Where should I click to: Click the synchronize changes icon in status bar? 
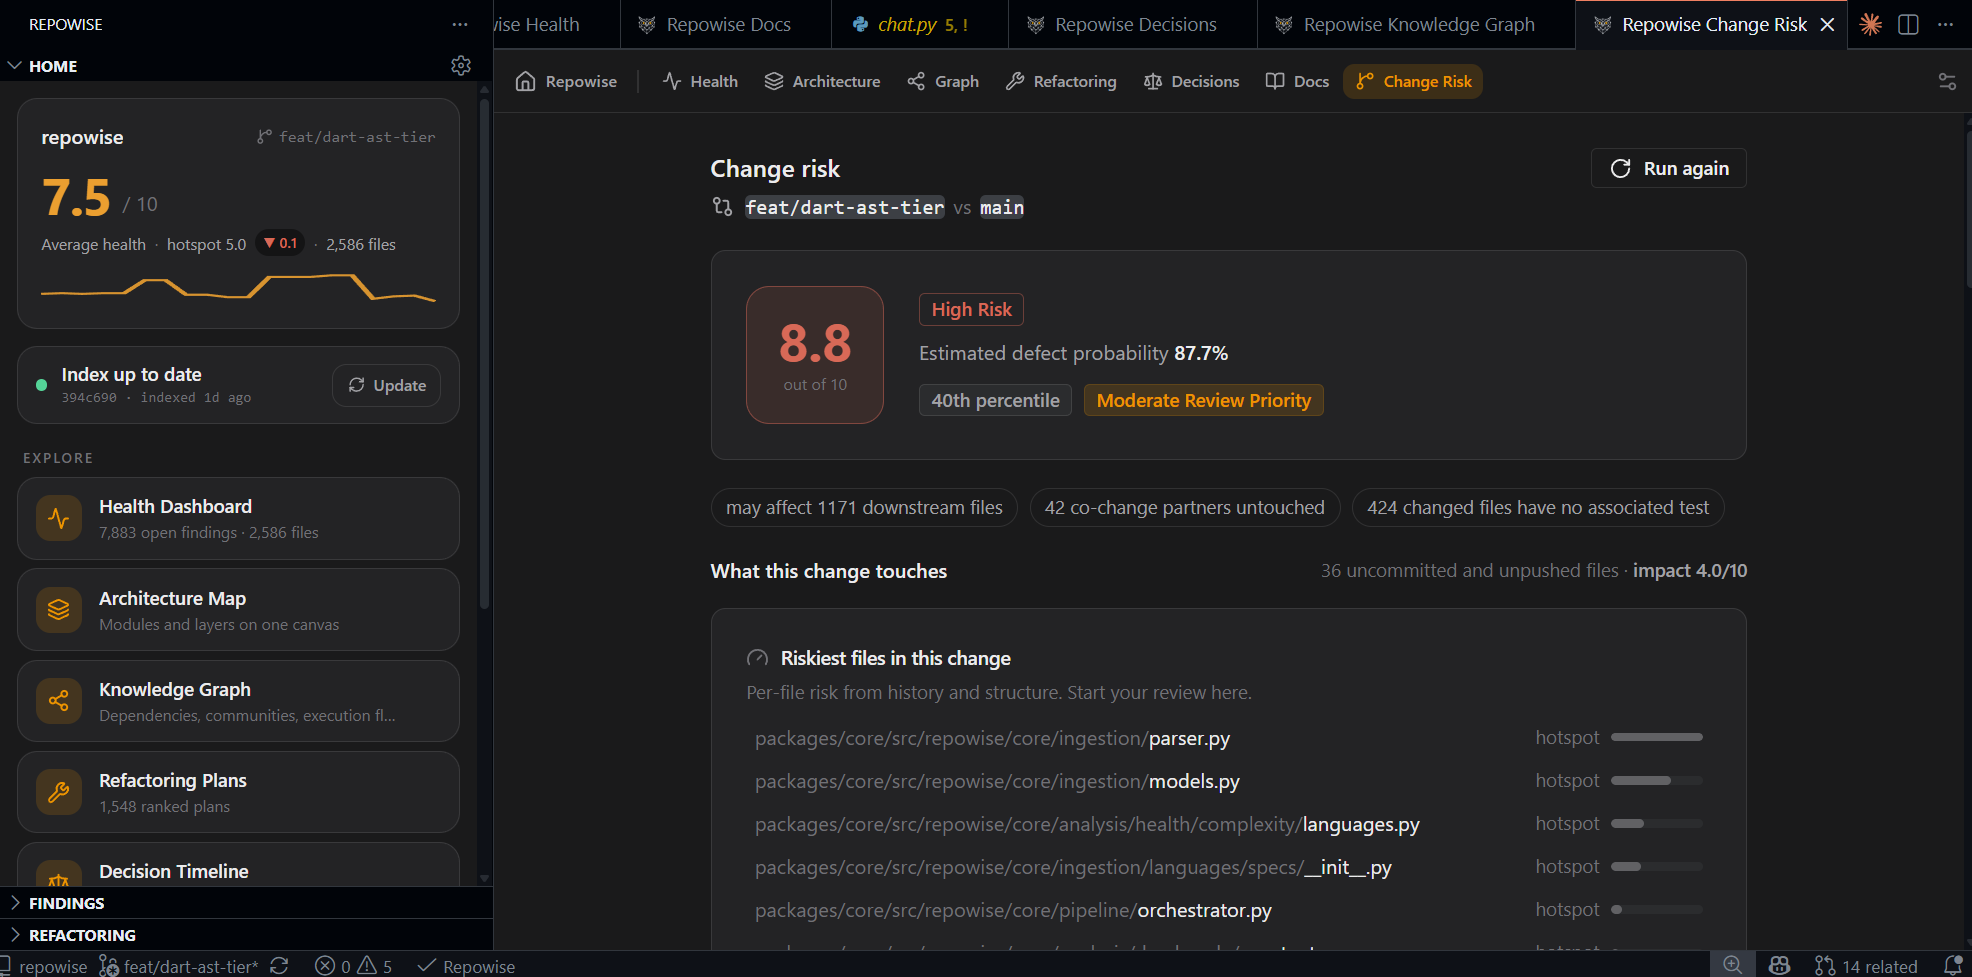point(279,966)
